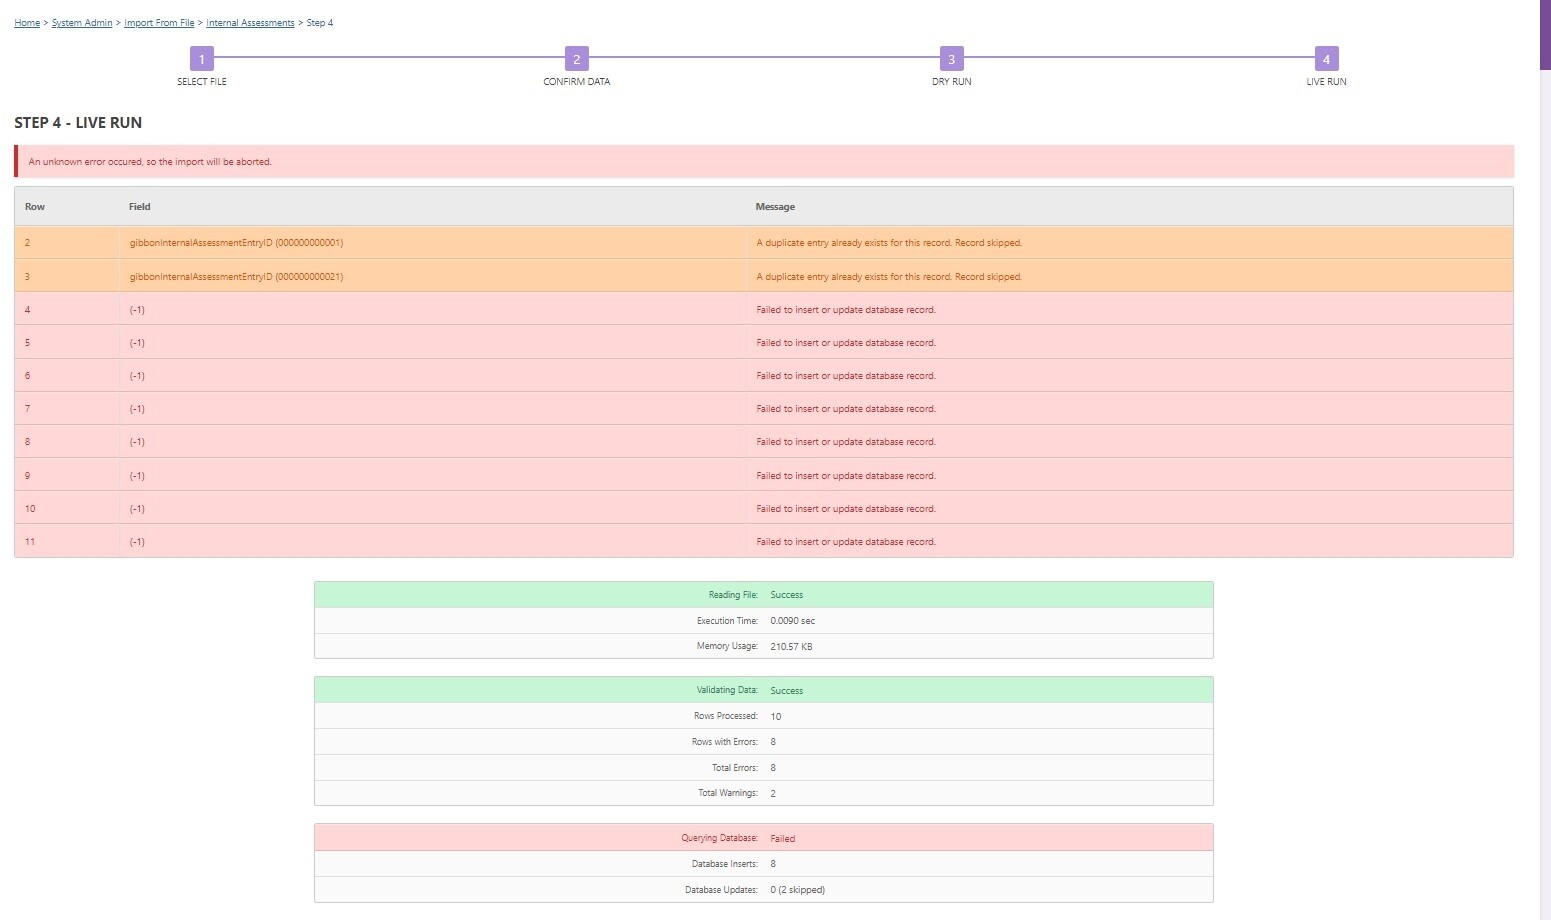Click the step 2 Confirm Data icon
Screen dimensions: 1551x920
click(x=576, y=59)
